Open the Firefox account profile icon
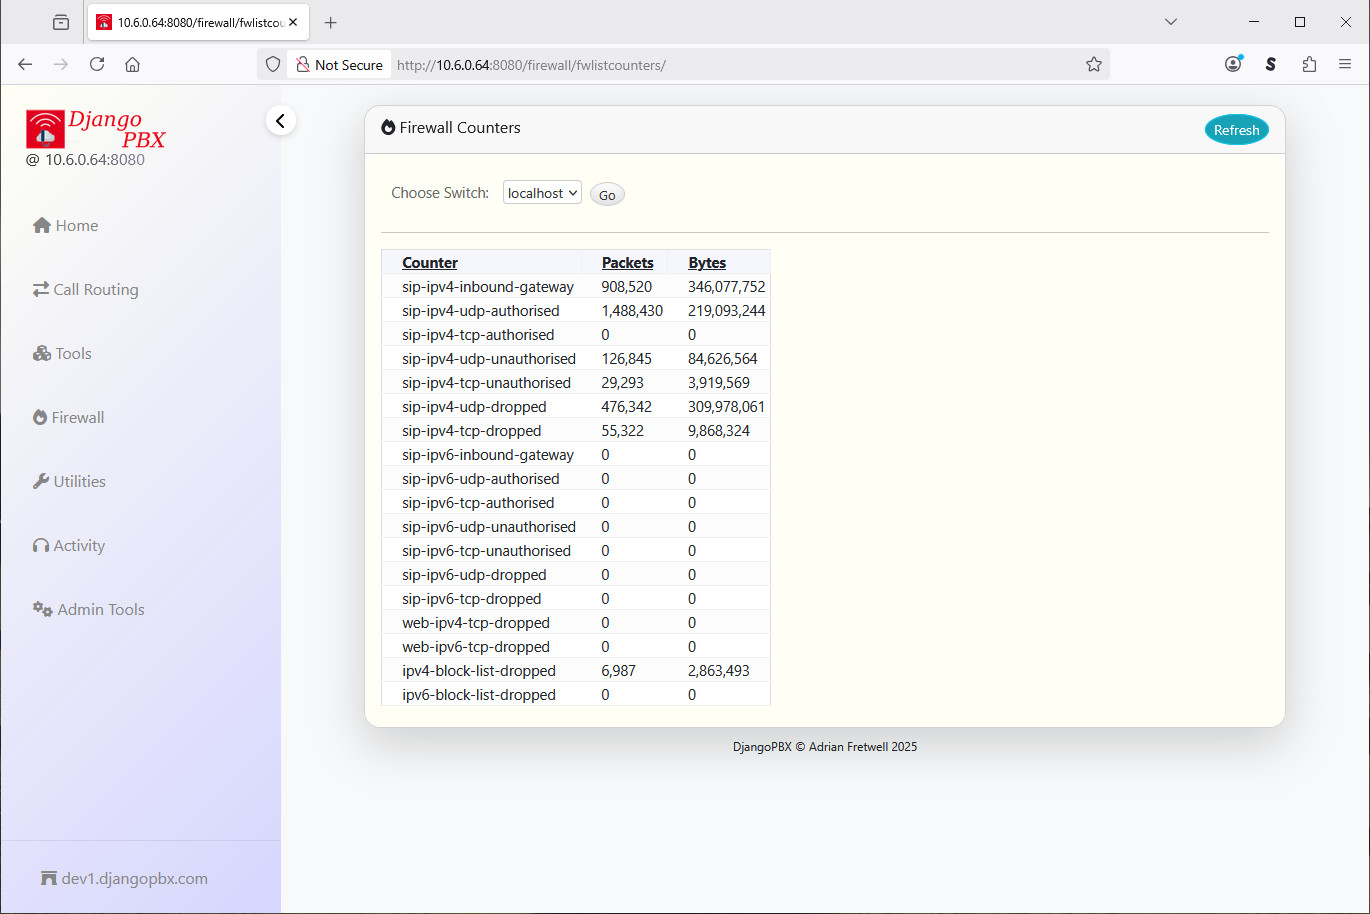This screenshot has width=1370, height=914. pos(1233,65)
